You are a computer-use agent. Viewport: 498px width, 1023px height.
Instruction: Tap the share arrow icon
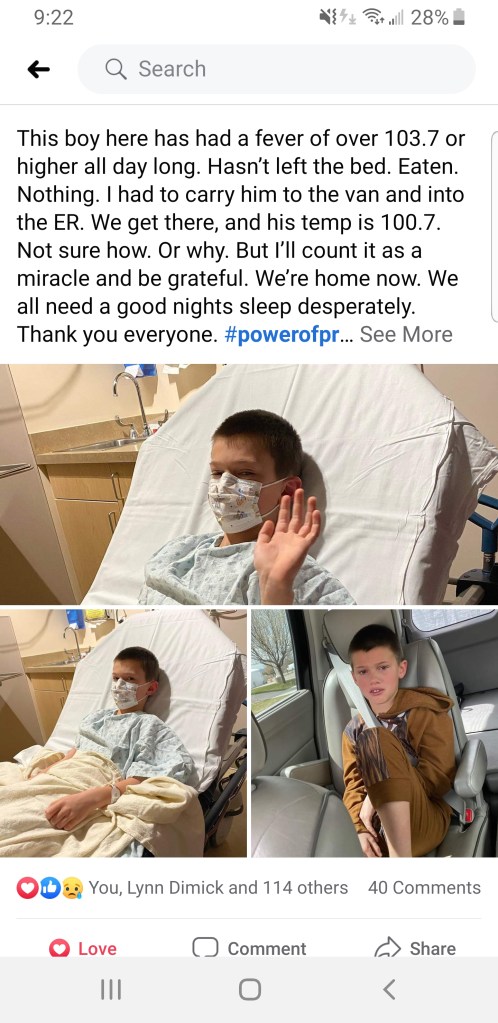click(x=386, y=948)
